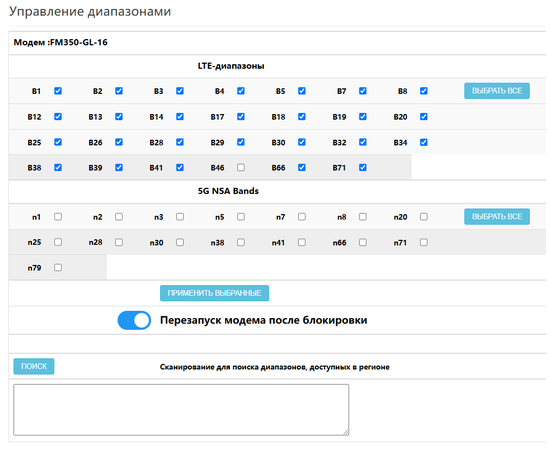Uncheck the B20 band checkbox

click(x=424, y=116)
